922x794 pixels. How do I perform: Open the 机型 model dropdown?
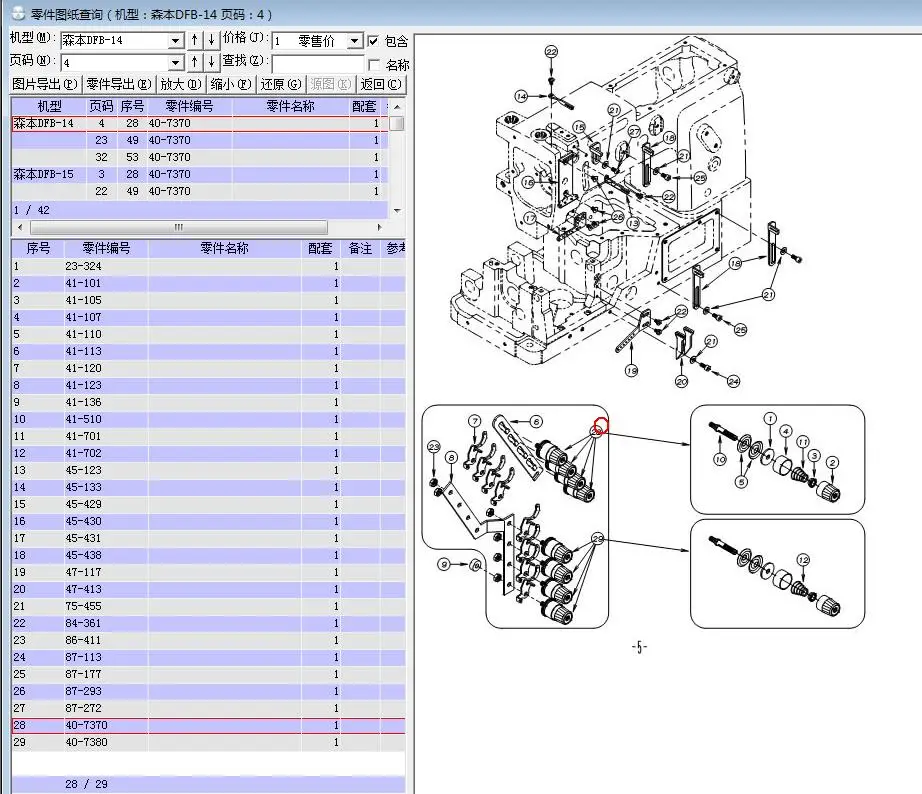(175, 41)
